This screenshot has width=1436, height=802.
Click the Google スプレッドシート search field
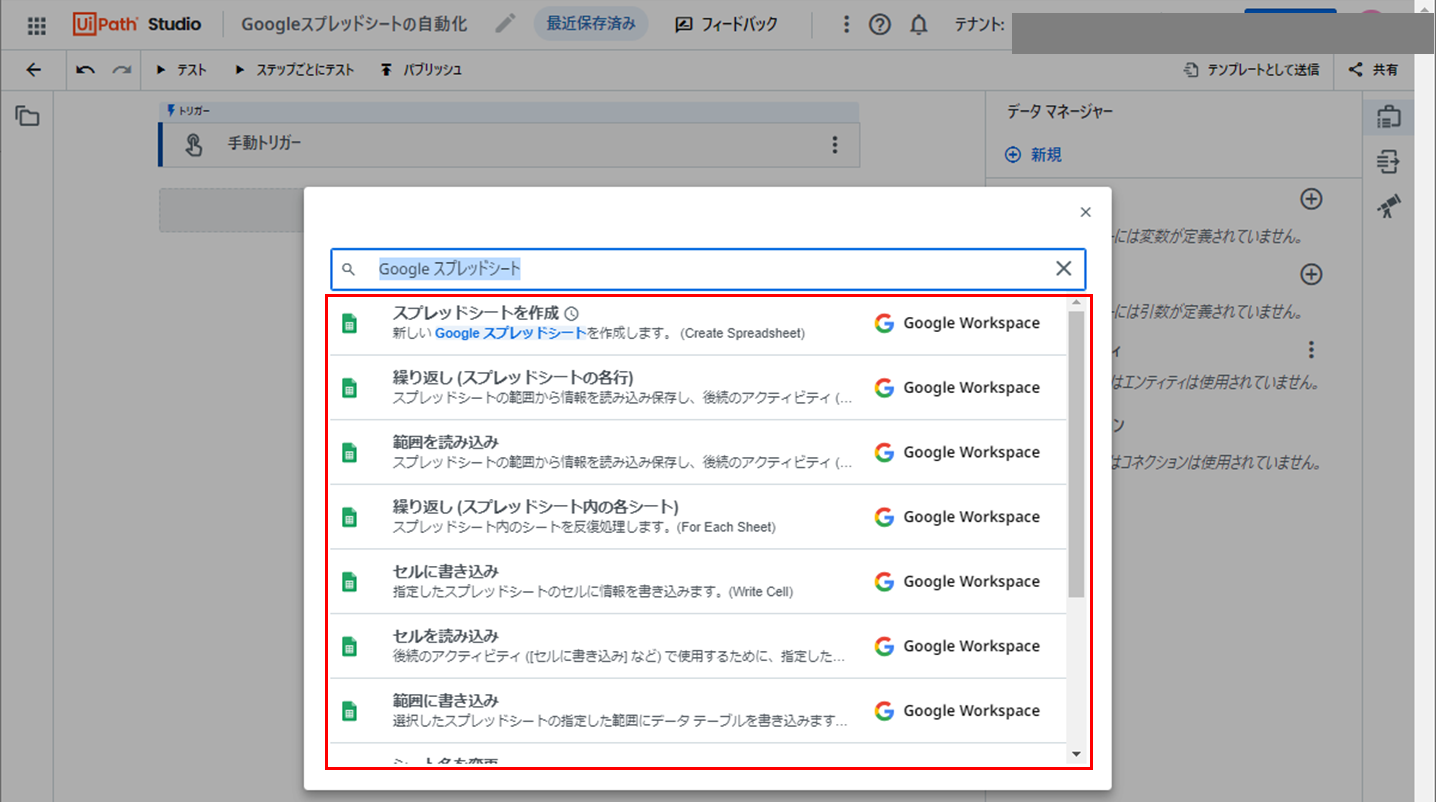point(708,269)
